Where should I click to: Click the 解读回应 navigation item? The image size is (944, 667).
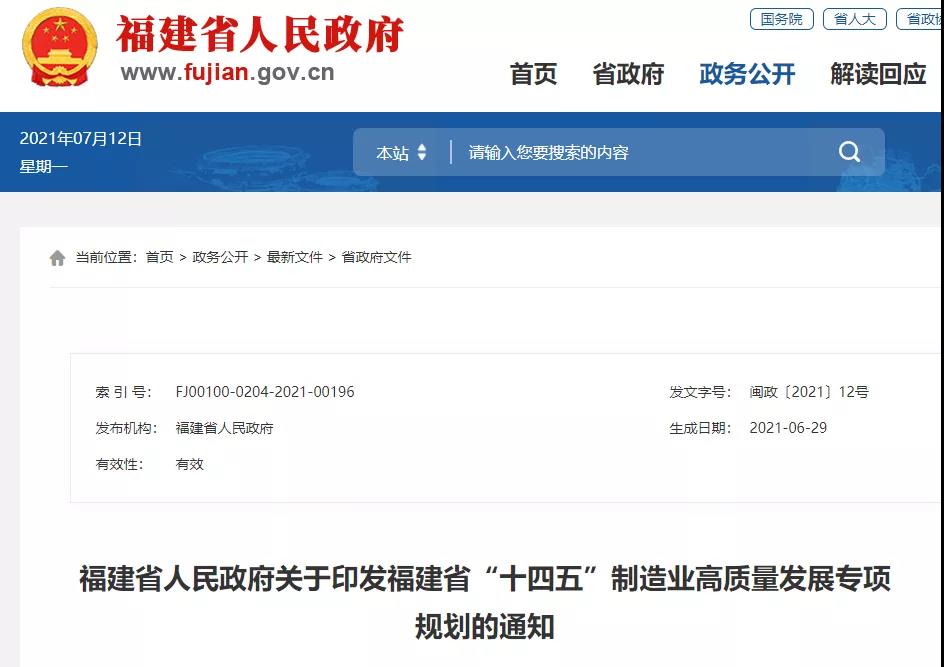click(x=877, y=74)
